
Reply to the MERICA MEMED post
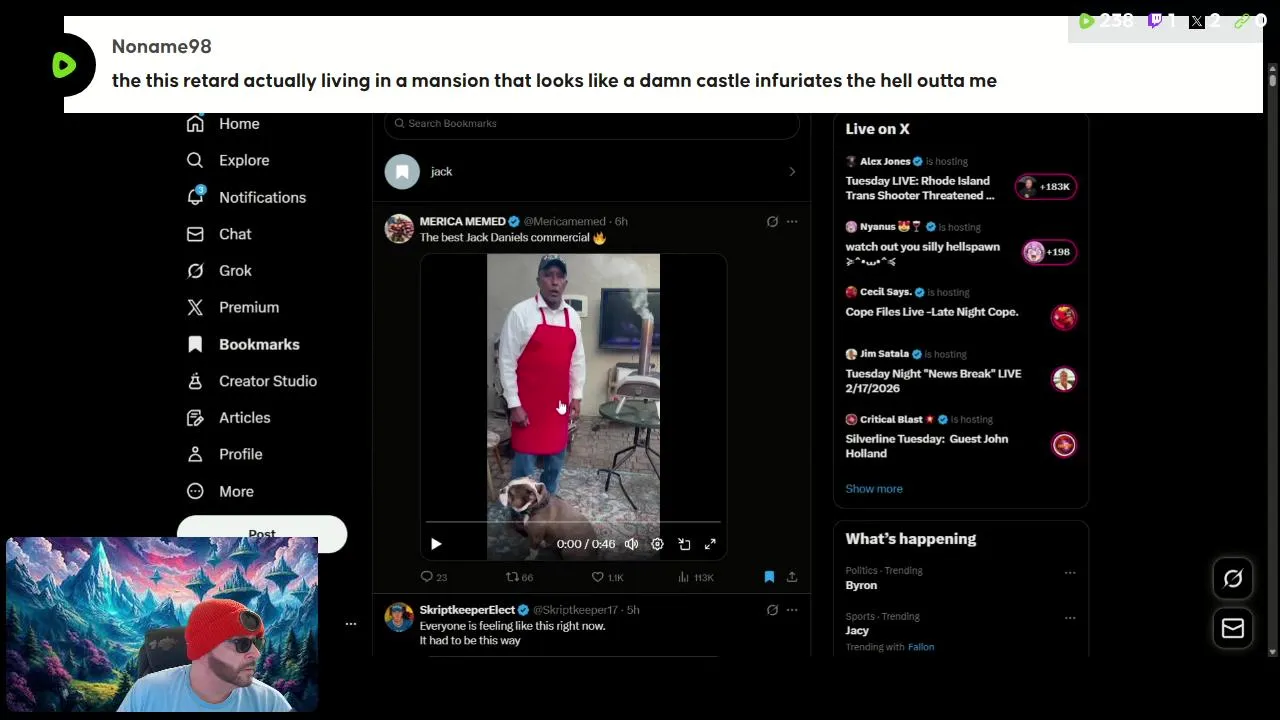(x=427, y=577)
